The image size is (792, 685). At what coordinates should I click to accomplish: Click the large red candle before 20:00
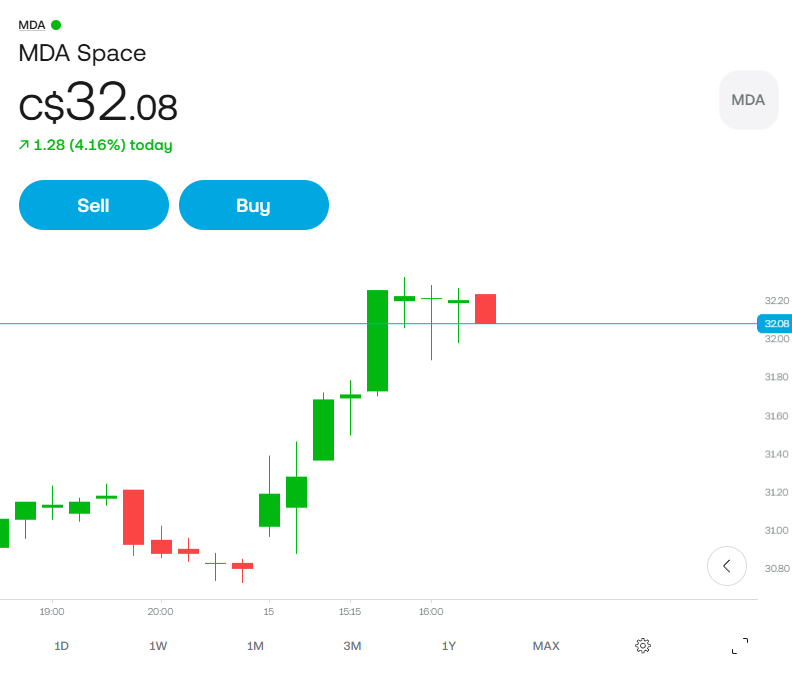click(x=133, y=517)
